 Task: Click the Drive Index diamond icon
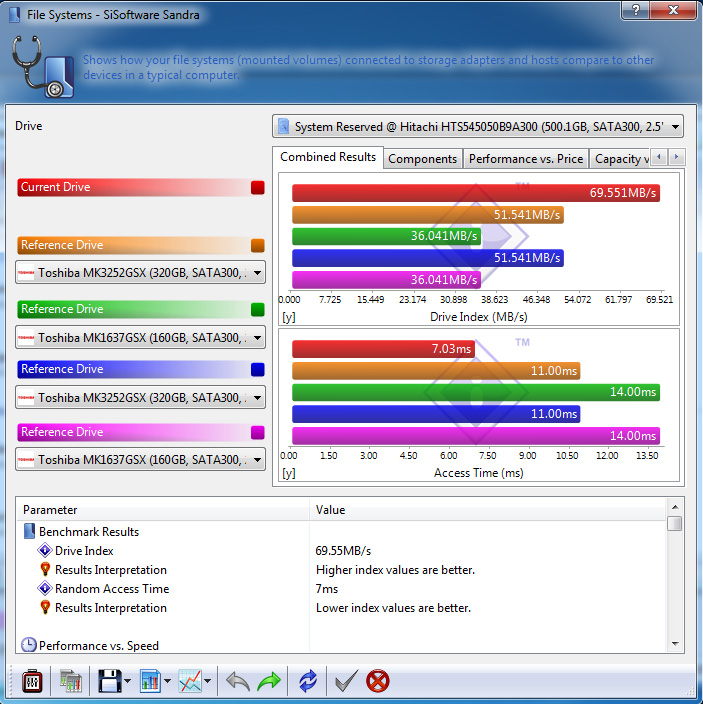[45, 550]
